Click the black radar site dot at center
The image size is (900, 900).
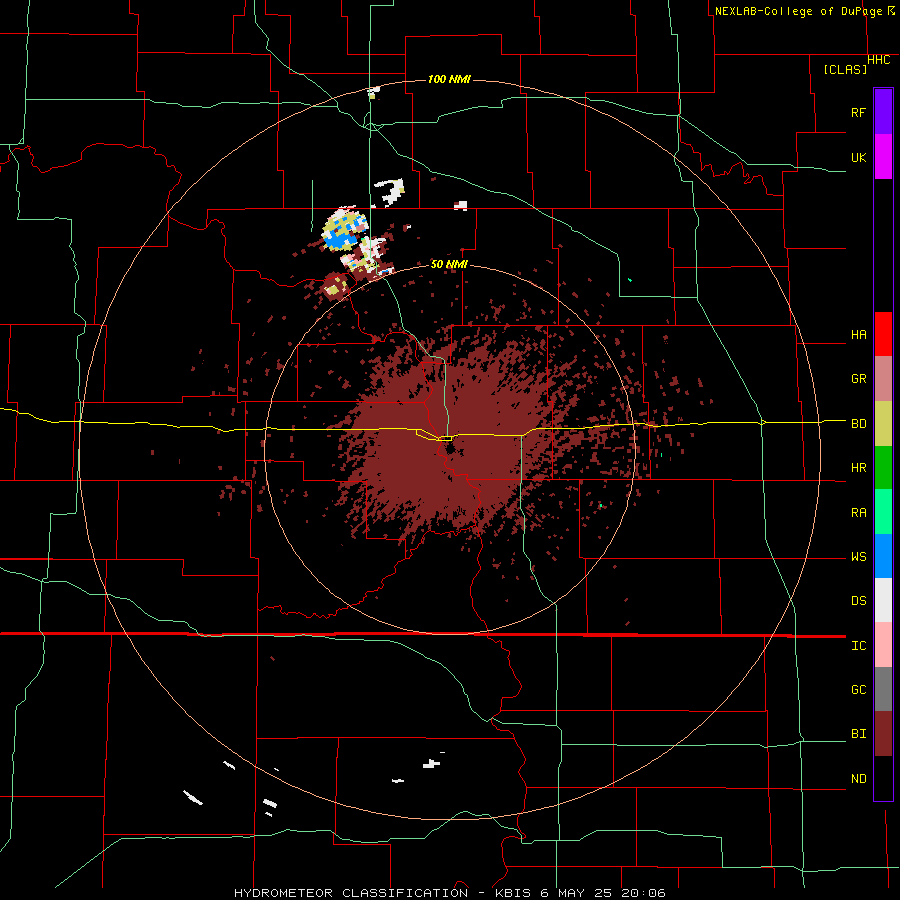[x=451, y=448]
